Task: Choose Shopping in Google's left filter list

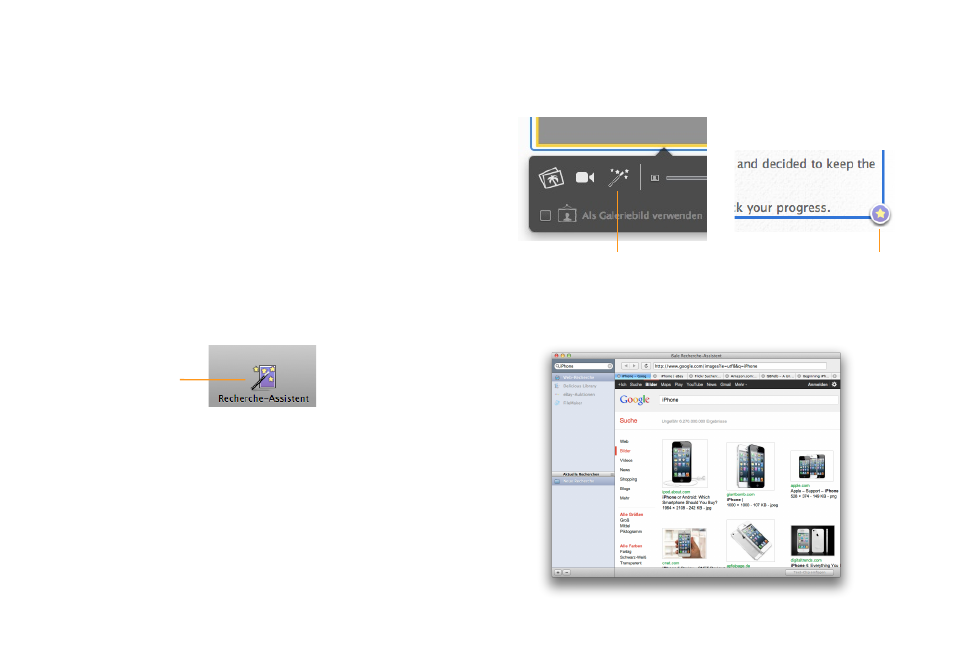Action: (x=628, y=479)
